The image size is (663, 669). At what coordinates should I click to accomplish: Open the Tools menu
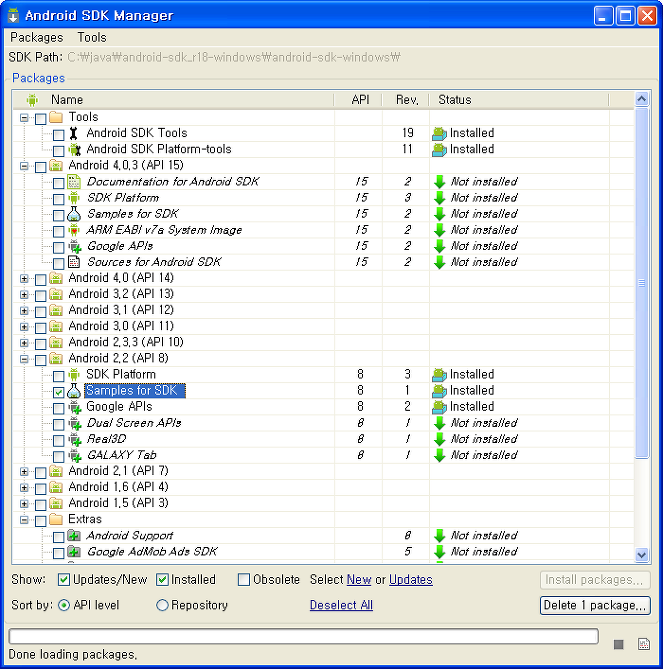tap(92, 38)
